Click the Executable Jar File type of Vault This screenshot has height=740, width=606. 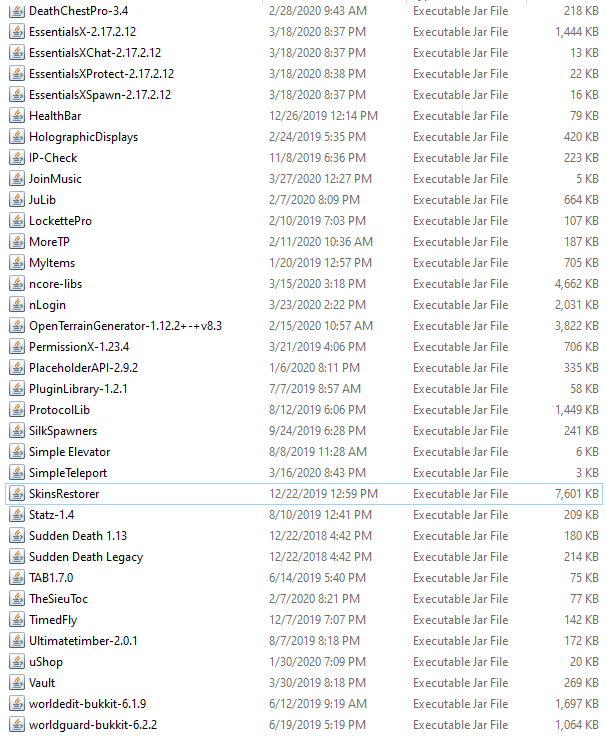pyautogui.click(x=461, y=683)
